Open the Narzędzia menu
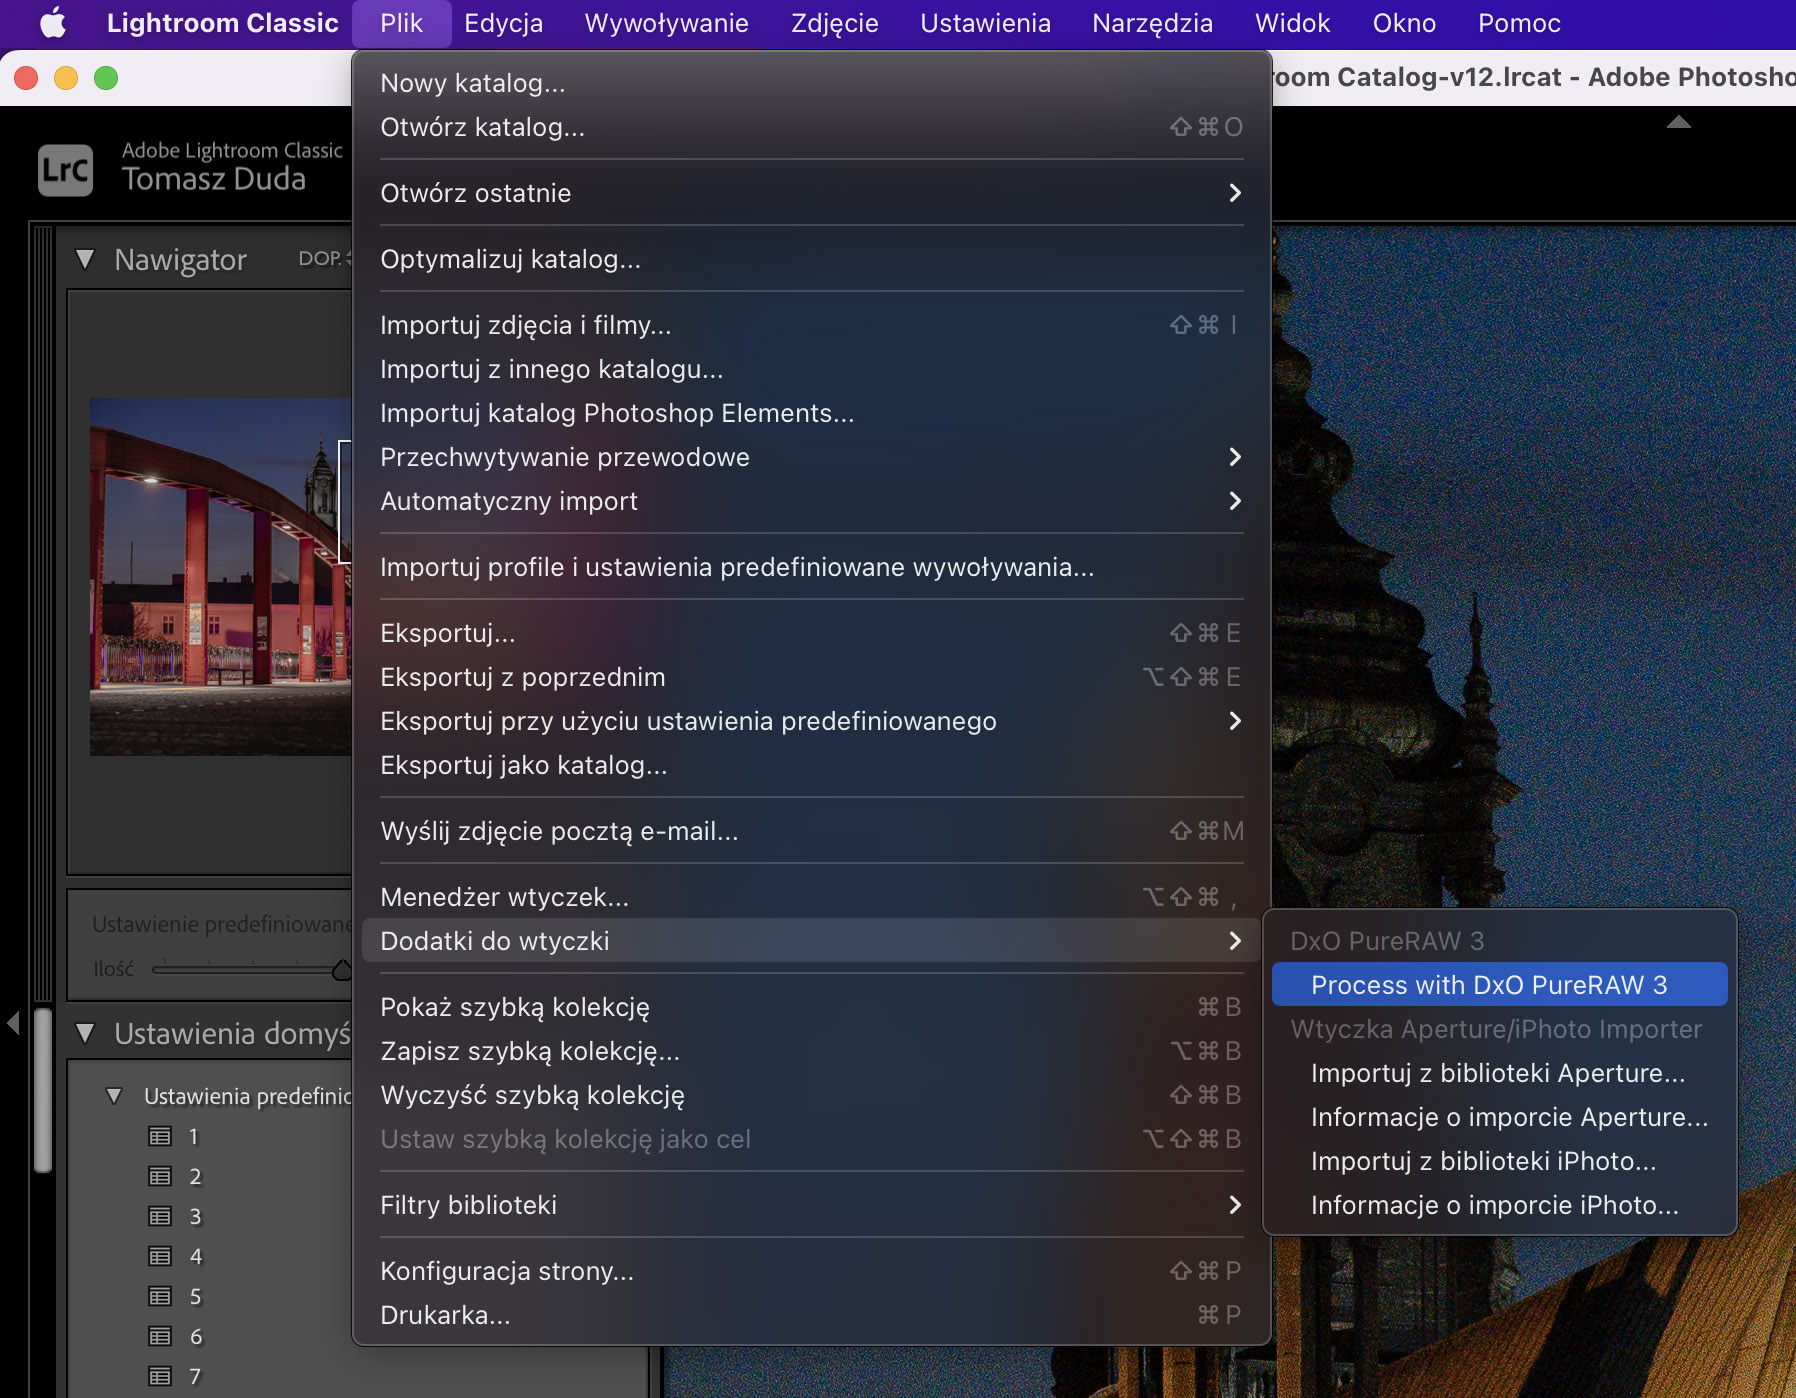 [x=1152, y=23]
